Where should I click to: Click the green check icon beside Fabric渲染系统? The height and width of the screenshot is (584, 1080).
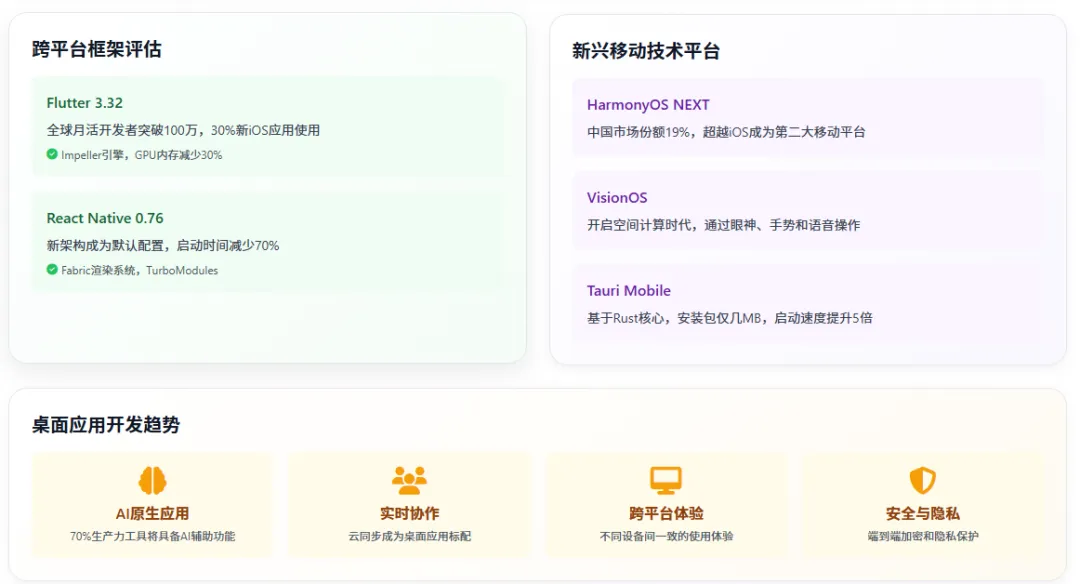click(x=52, y=270)
